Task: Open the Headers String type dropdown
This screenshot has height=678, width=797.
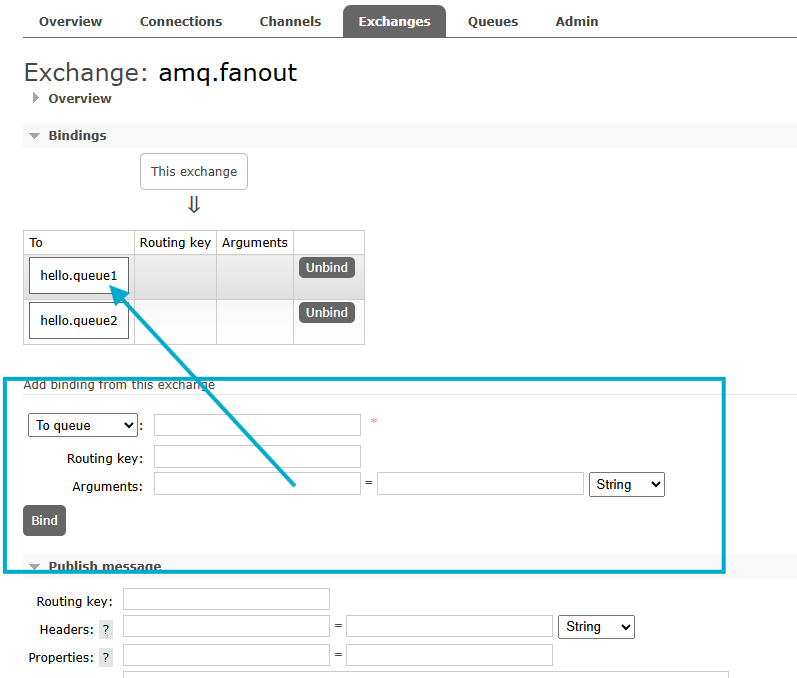Action: tap(596, 627)
